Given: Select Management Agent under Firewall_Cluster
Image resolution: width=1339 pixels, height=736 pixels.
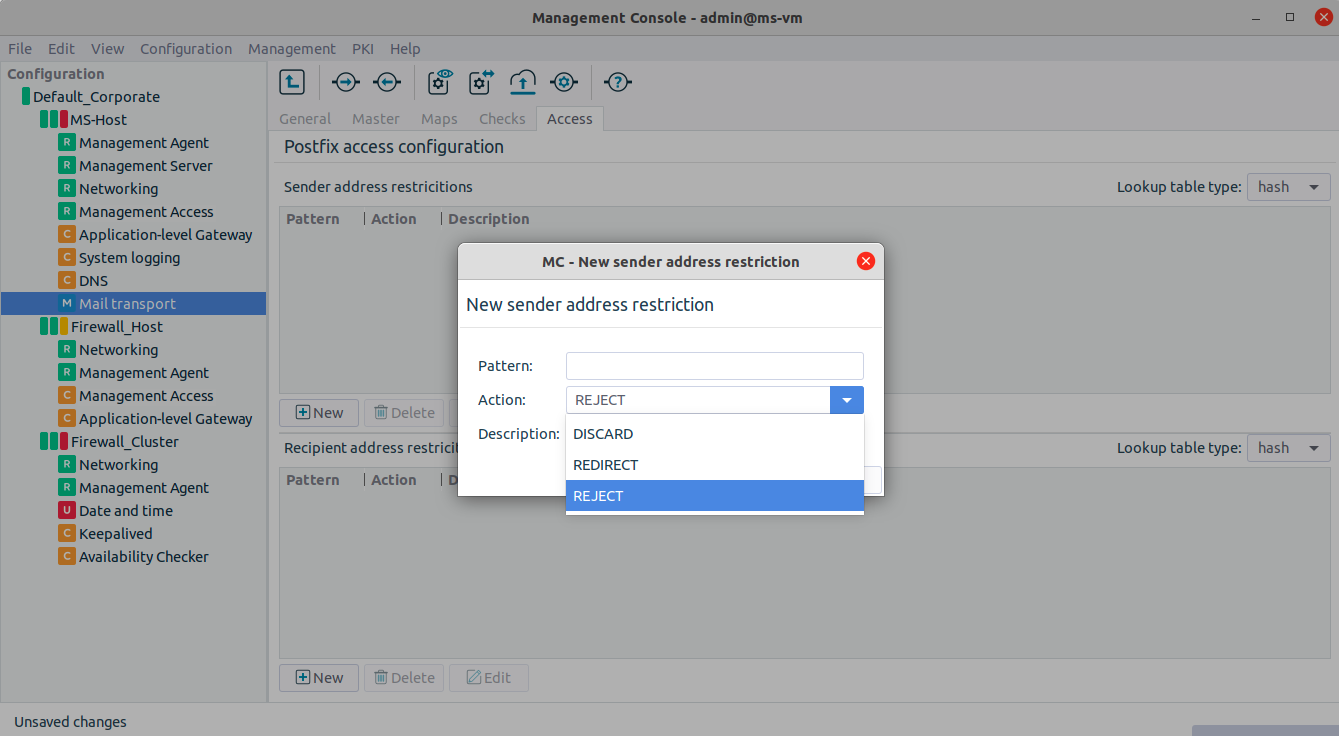Looking at the screenshot, I should click(144, 488).
